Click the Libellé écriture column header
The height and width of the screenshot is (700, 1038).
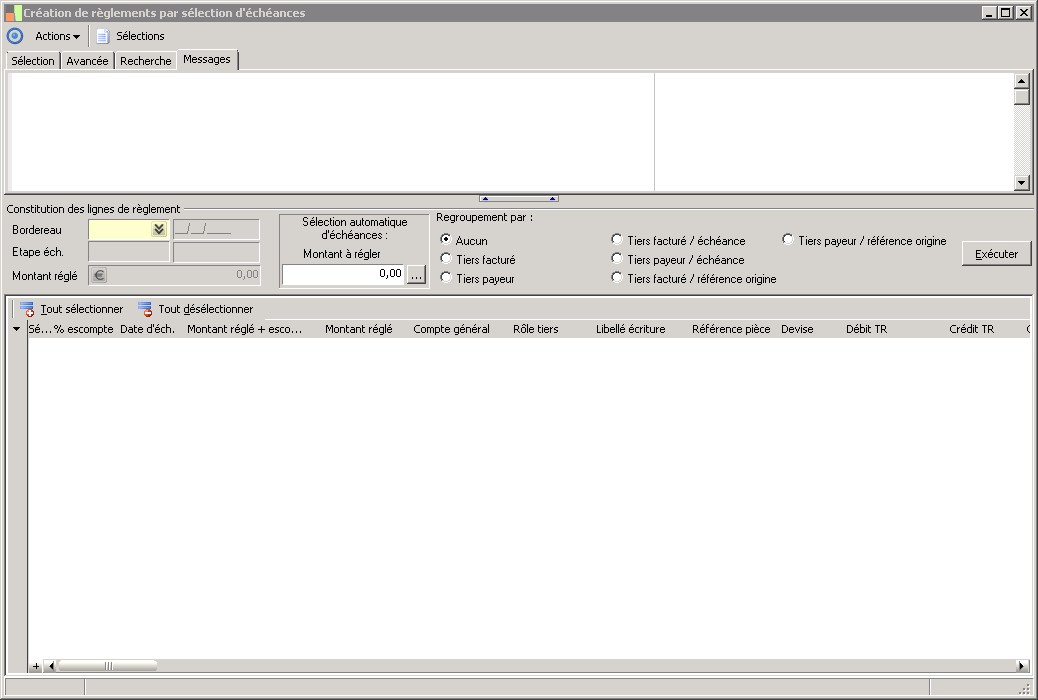630,328
